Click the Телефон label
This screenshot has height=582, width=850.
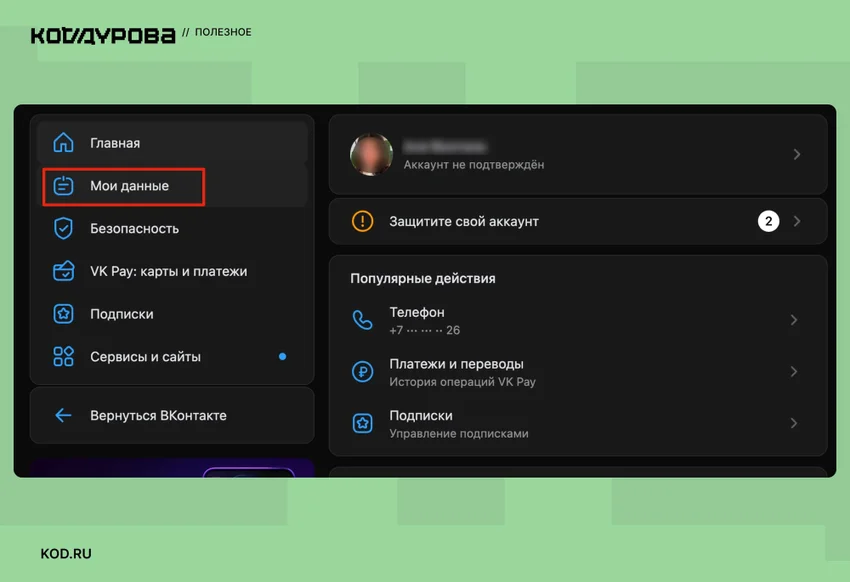(x=417, y=312)
